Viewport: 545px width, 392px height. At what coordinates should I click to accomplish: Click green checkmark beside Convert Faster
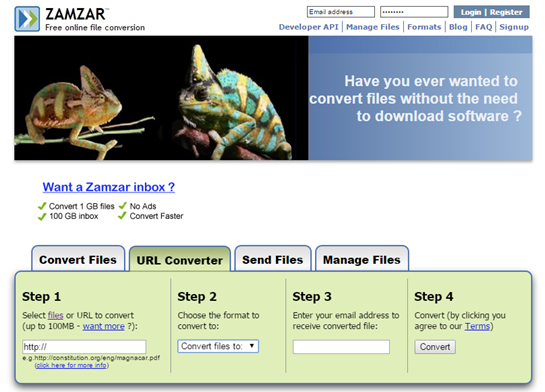pyautogui.click(x=122, y=216)
